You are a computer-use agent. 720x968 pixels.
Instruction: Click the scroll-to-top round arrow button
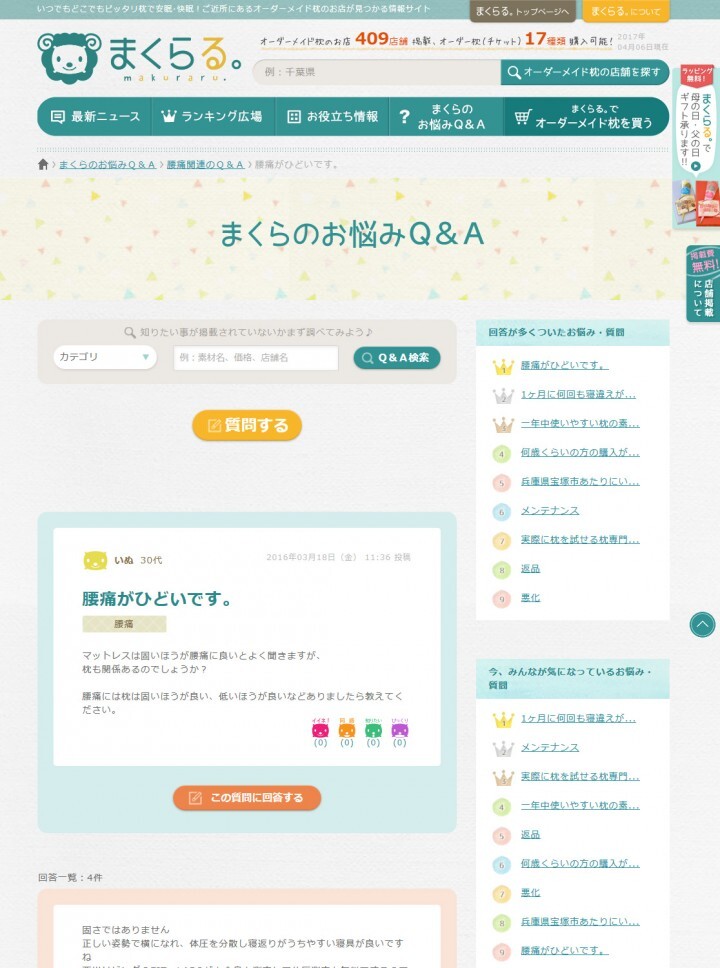702,624
